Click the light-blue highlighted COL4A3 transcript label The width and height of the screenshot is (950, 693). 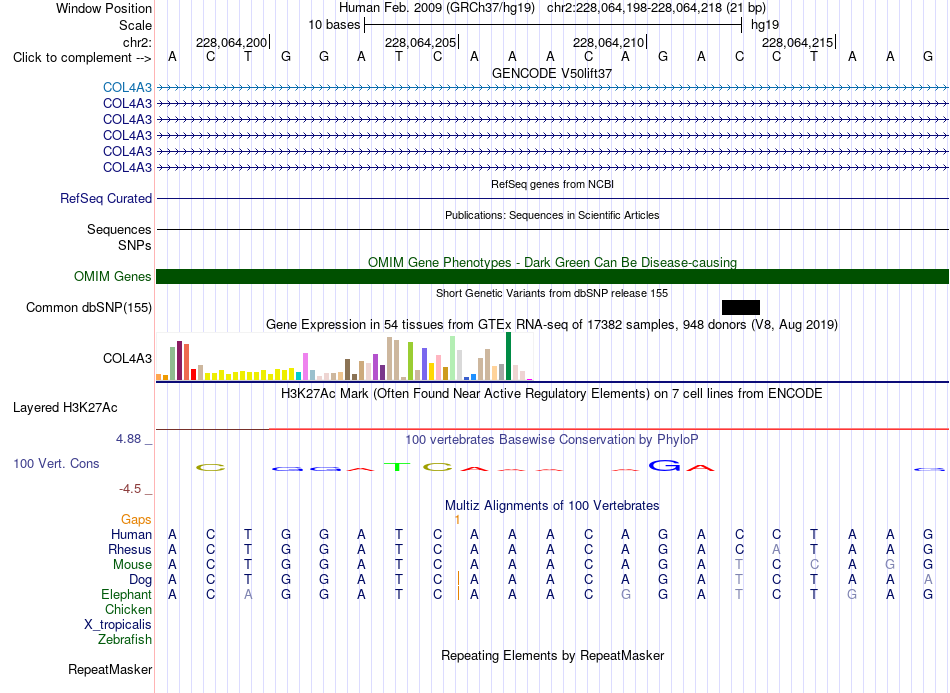click(127, 88)
